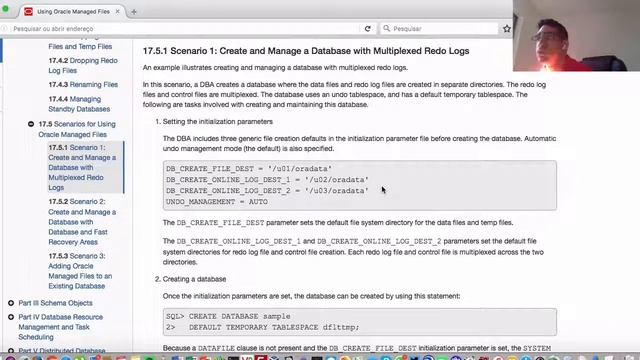Click DEFAULT TEMPORARY TABLESPACE dflttmp line

point(262,327)
